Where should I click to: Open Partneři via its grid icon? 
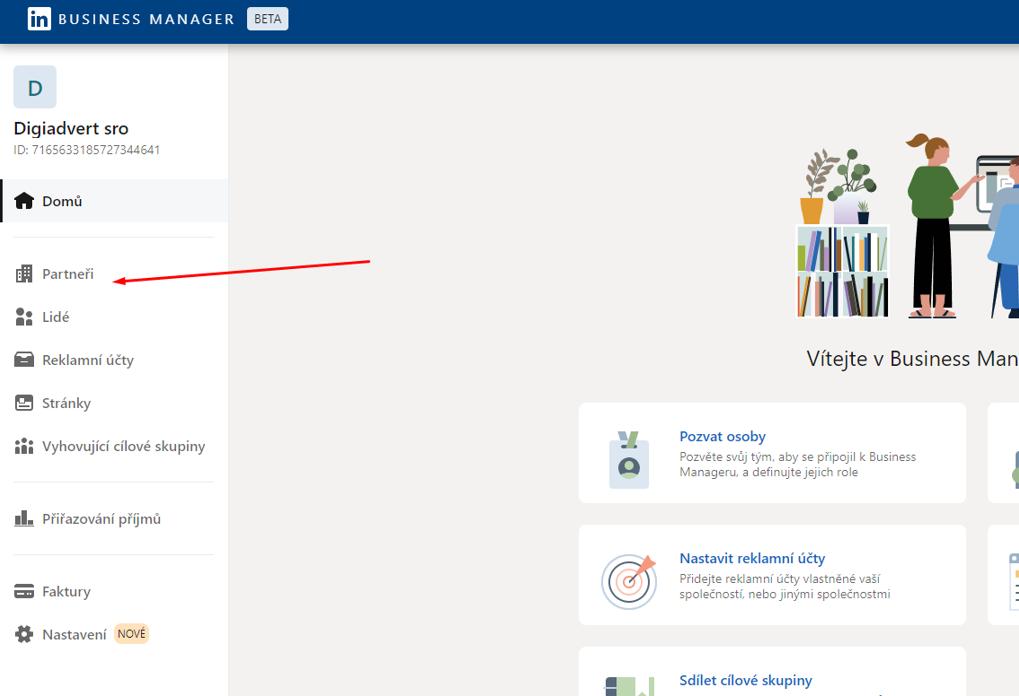22,273
